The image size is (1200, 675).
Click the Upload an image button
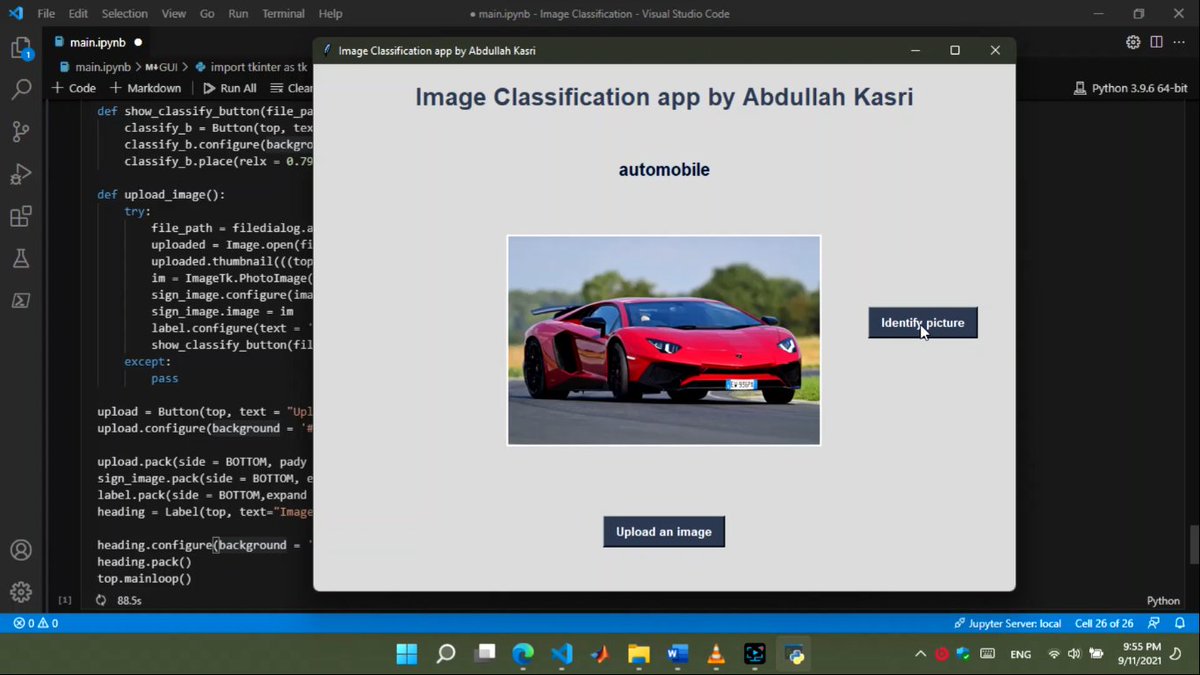(663, 531)
